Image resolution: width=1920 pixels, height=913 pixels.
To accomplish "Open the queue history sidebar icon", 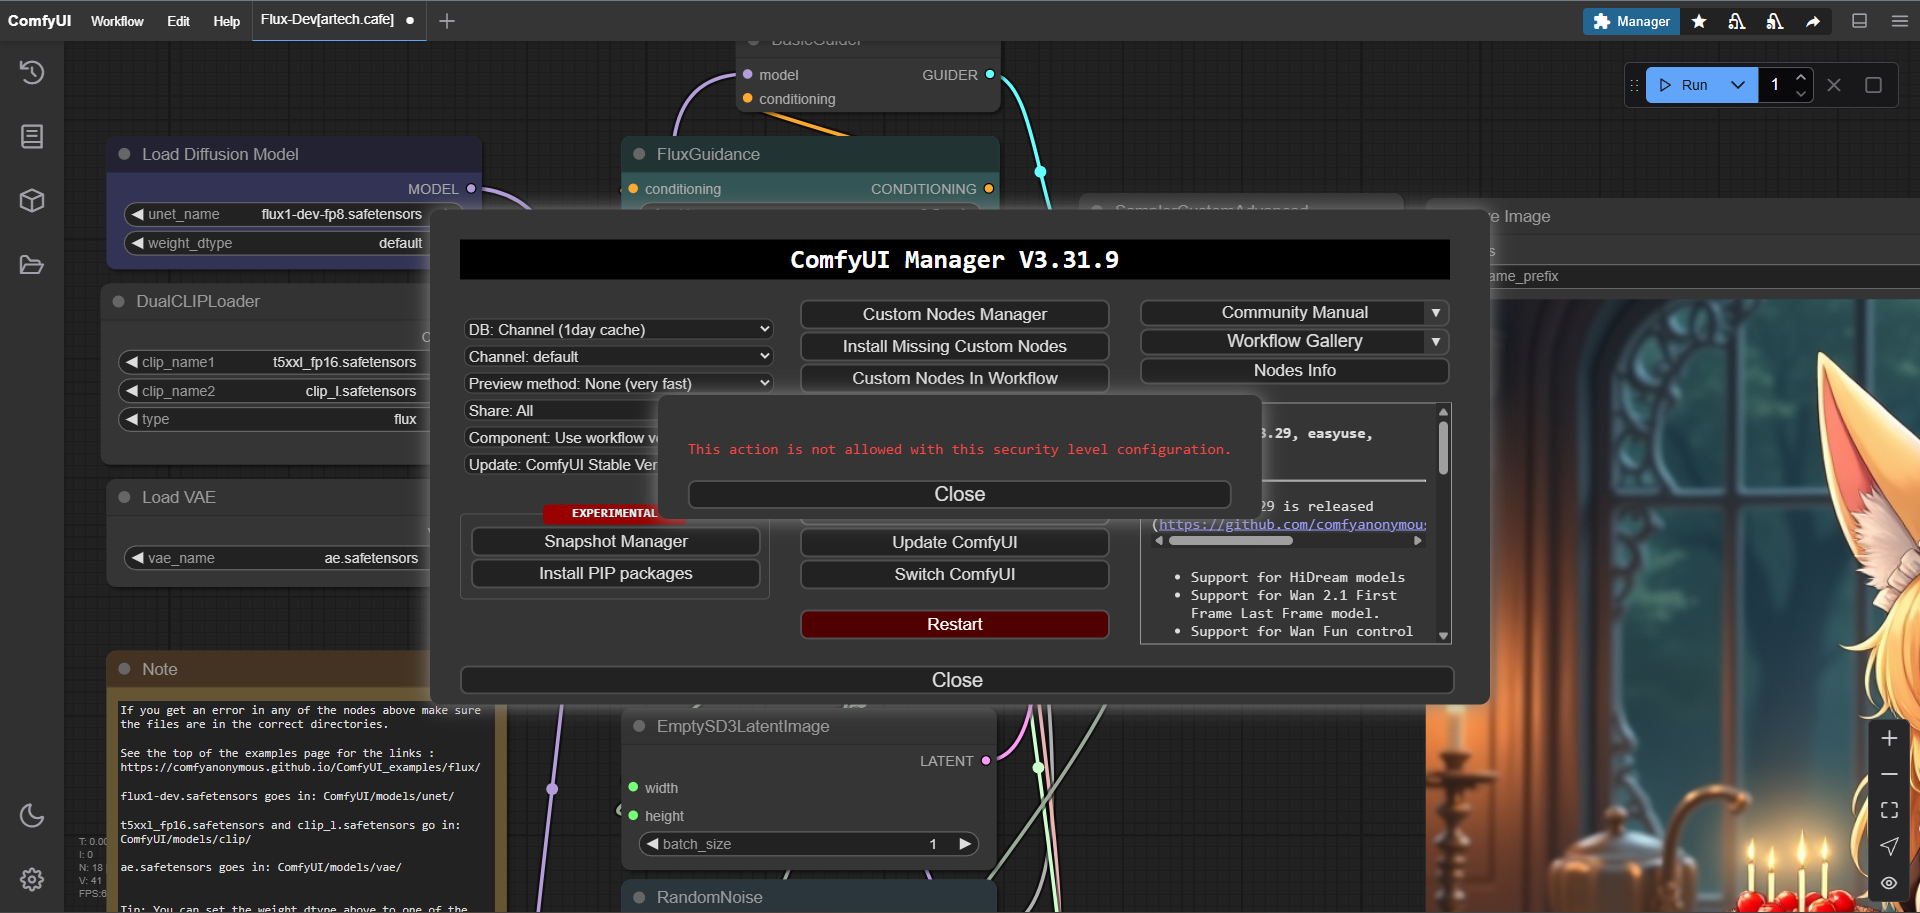I will [x=32, y=72].
